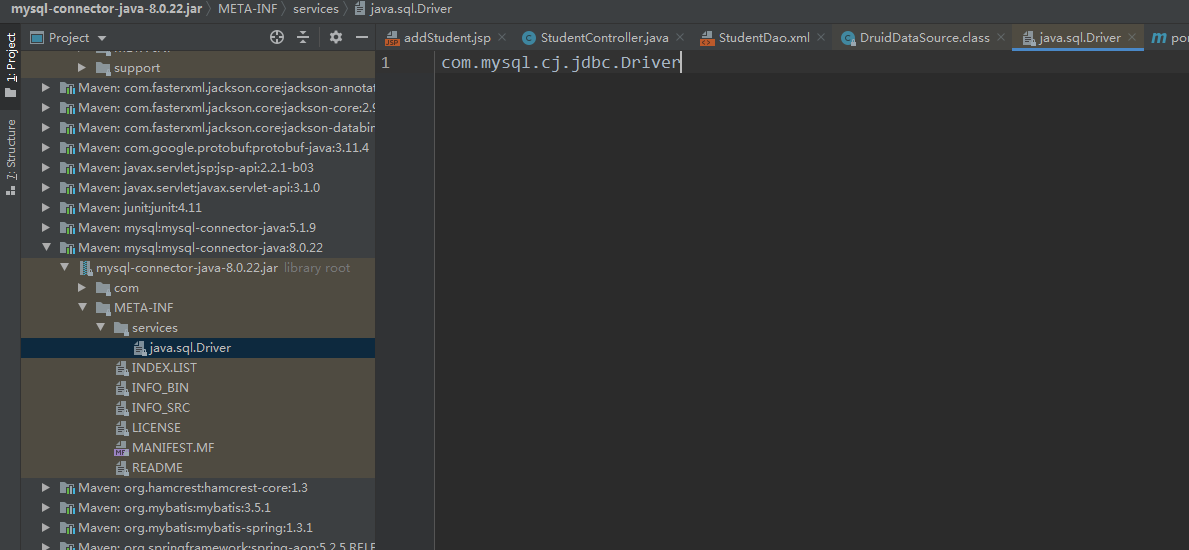Select INDEX.LIST file
The image size is (1189, 550).
click(165, 367)
